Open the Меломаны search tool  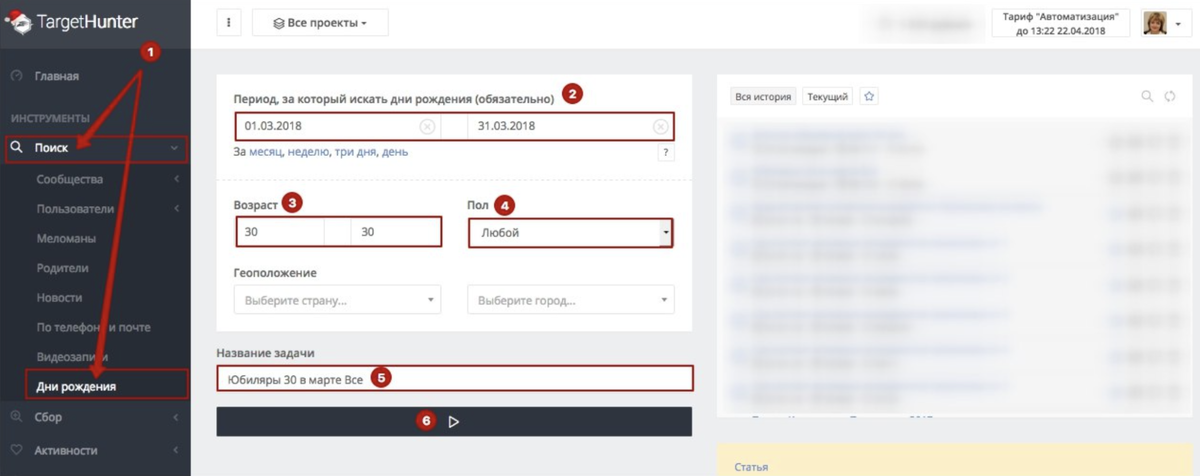click(x=66, y=238)
